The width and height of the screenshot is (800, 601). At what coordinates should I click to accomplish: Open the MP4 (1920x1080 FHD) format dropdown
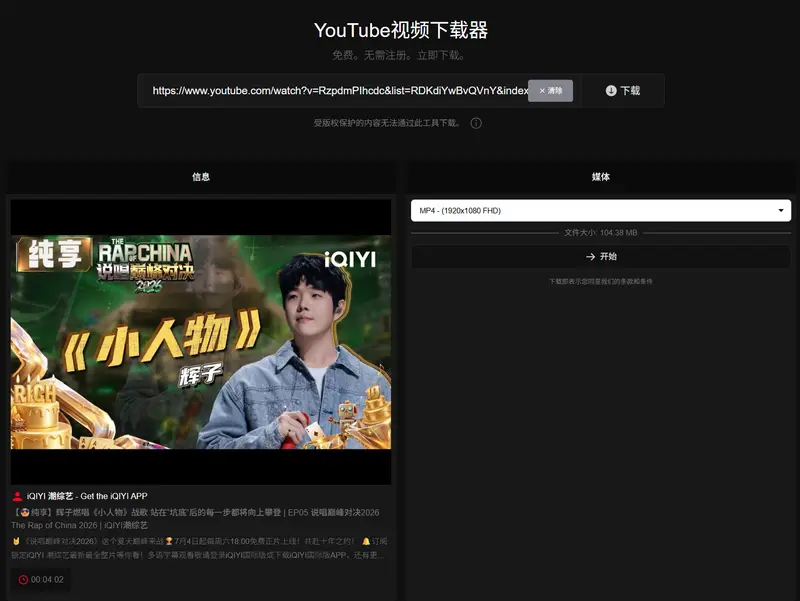pos(601,211)
